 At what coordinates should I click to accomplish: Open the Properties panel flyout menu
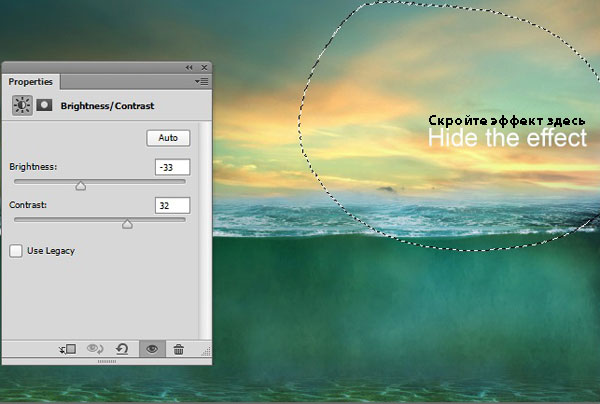point(202,81)
